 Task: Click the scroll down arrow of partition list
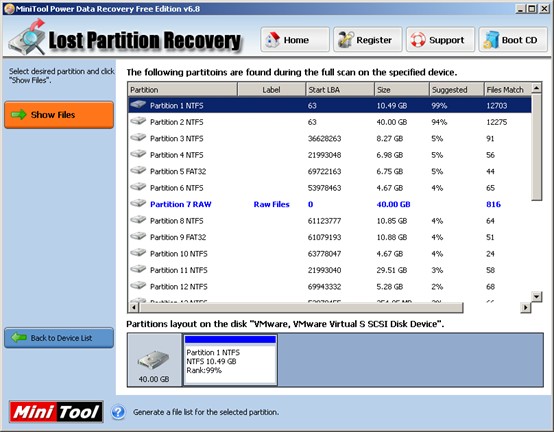pyautogui.click(x=536, y=297)
